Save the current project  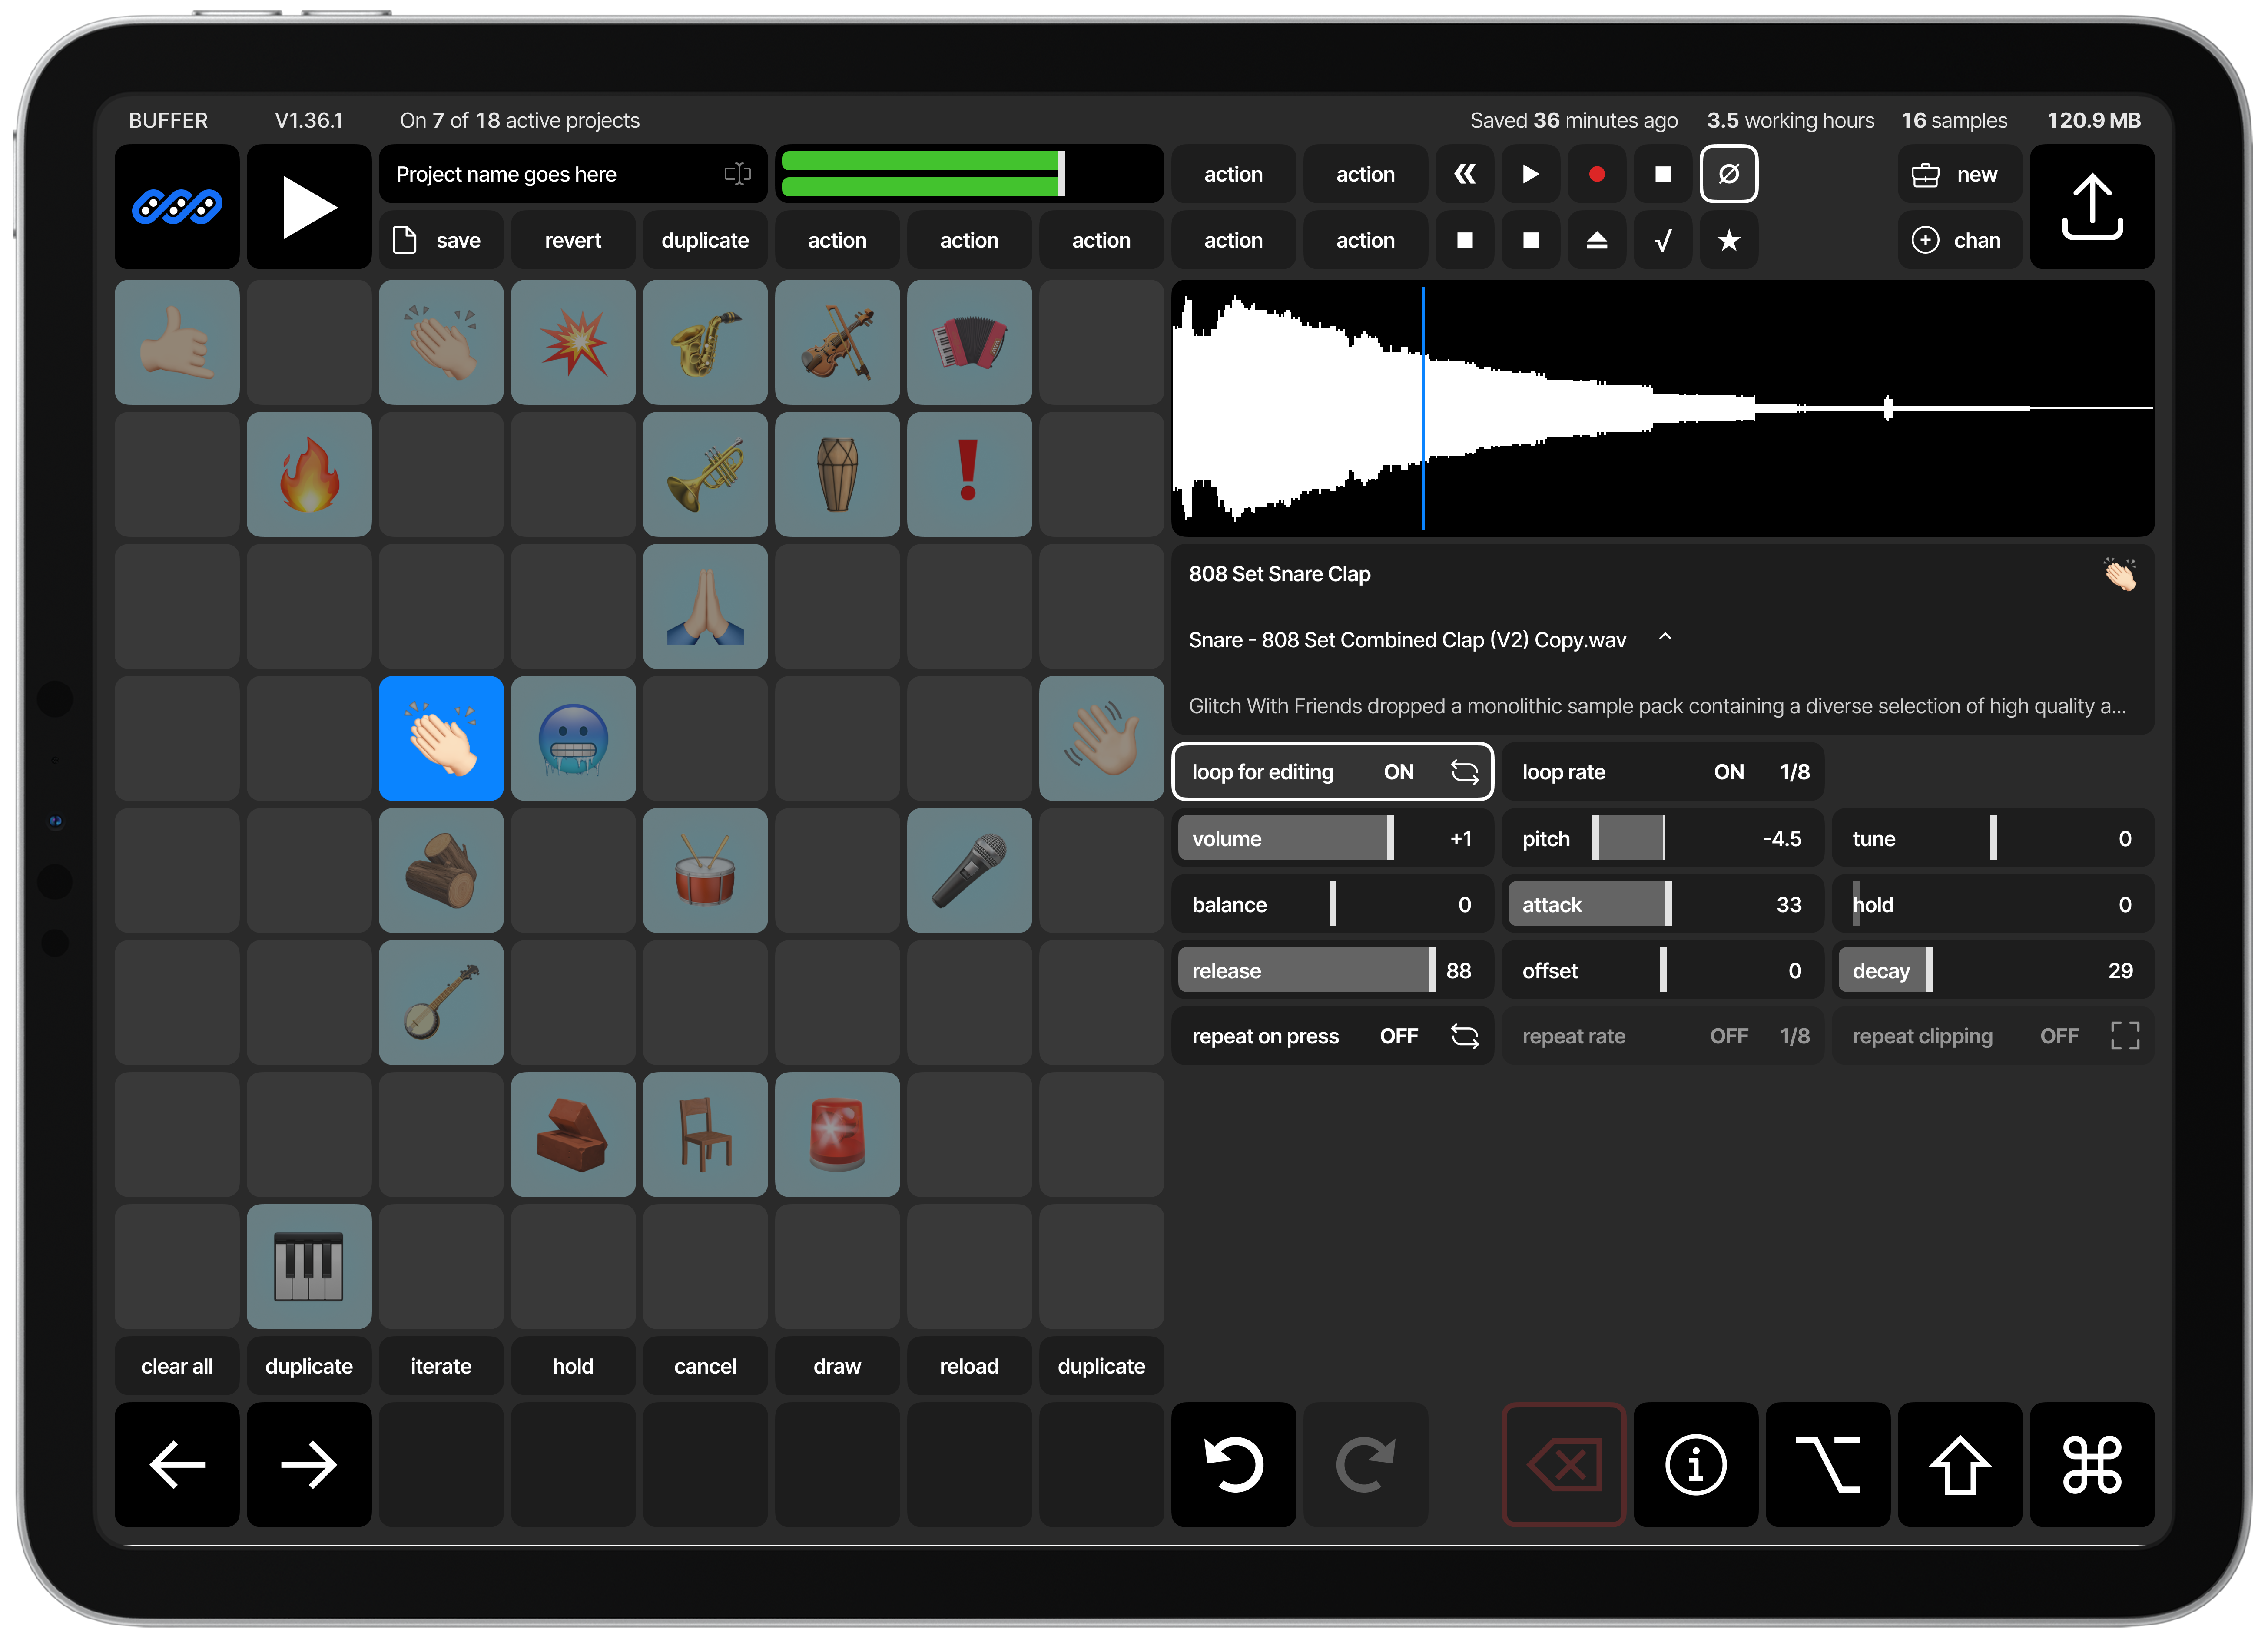pyautogui.click(x=441, y=240)
